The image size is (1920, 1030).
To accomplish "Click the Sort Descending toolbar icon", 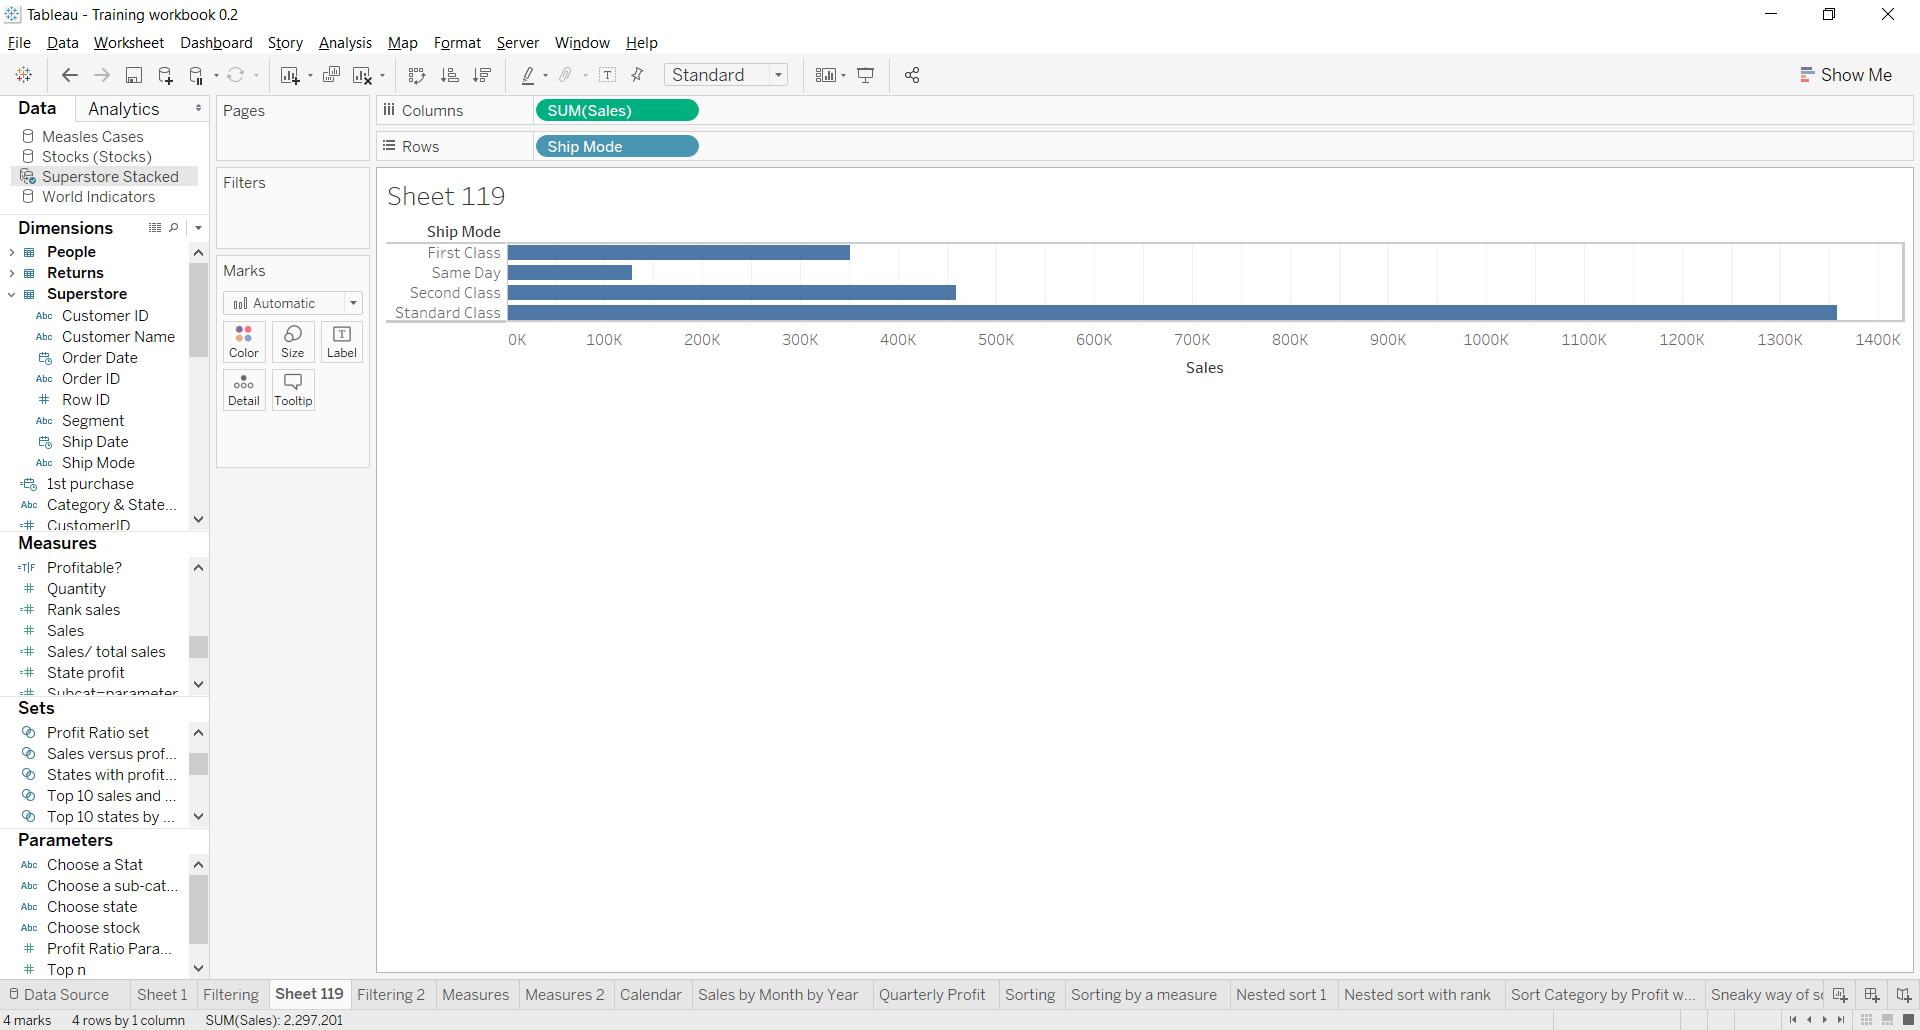I will click(483, 75).
